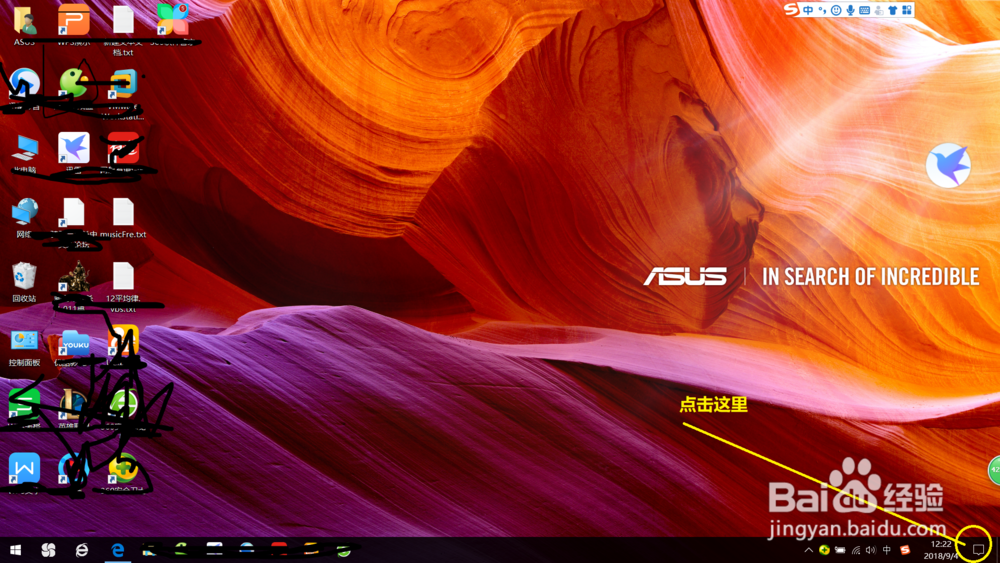Select the musicFre.txt file
1000x563 pixels.
tap(123, 218)
